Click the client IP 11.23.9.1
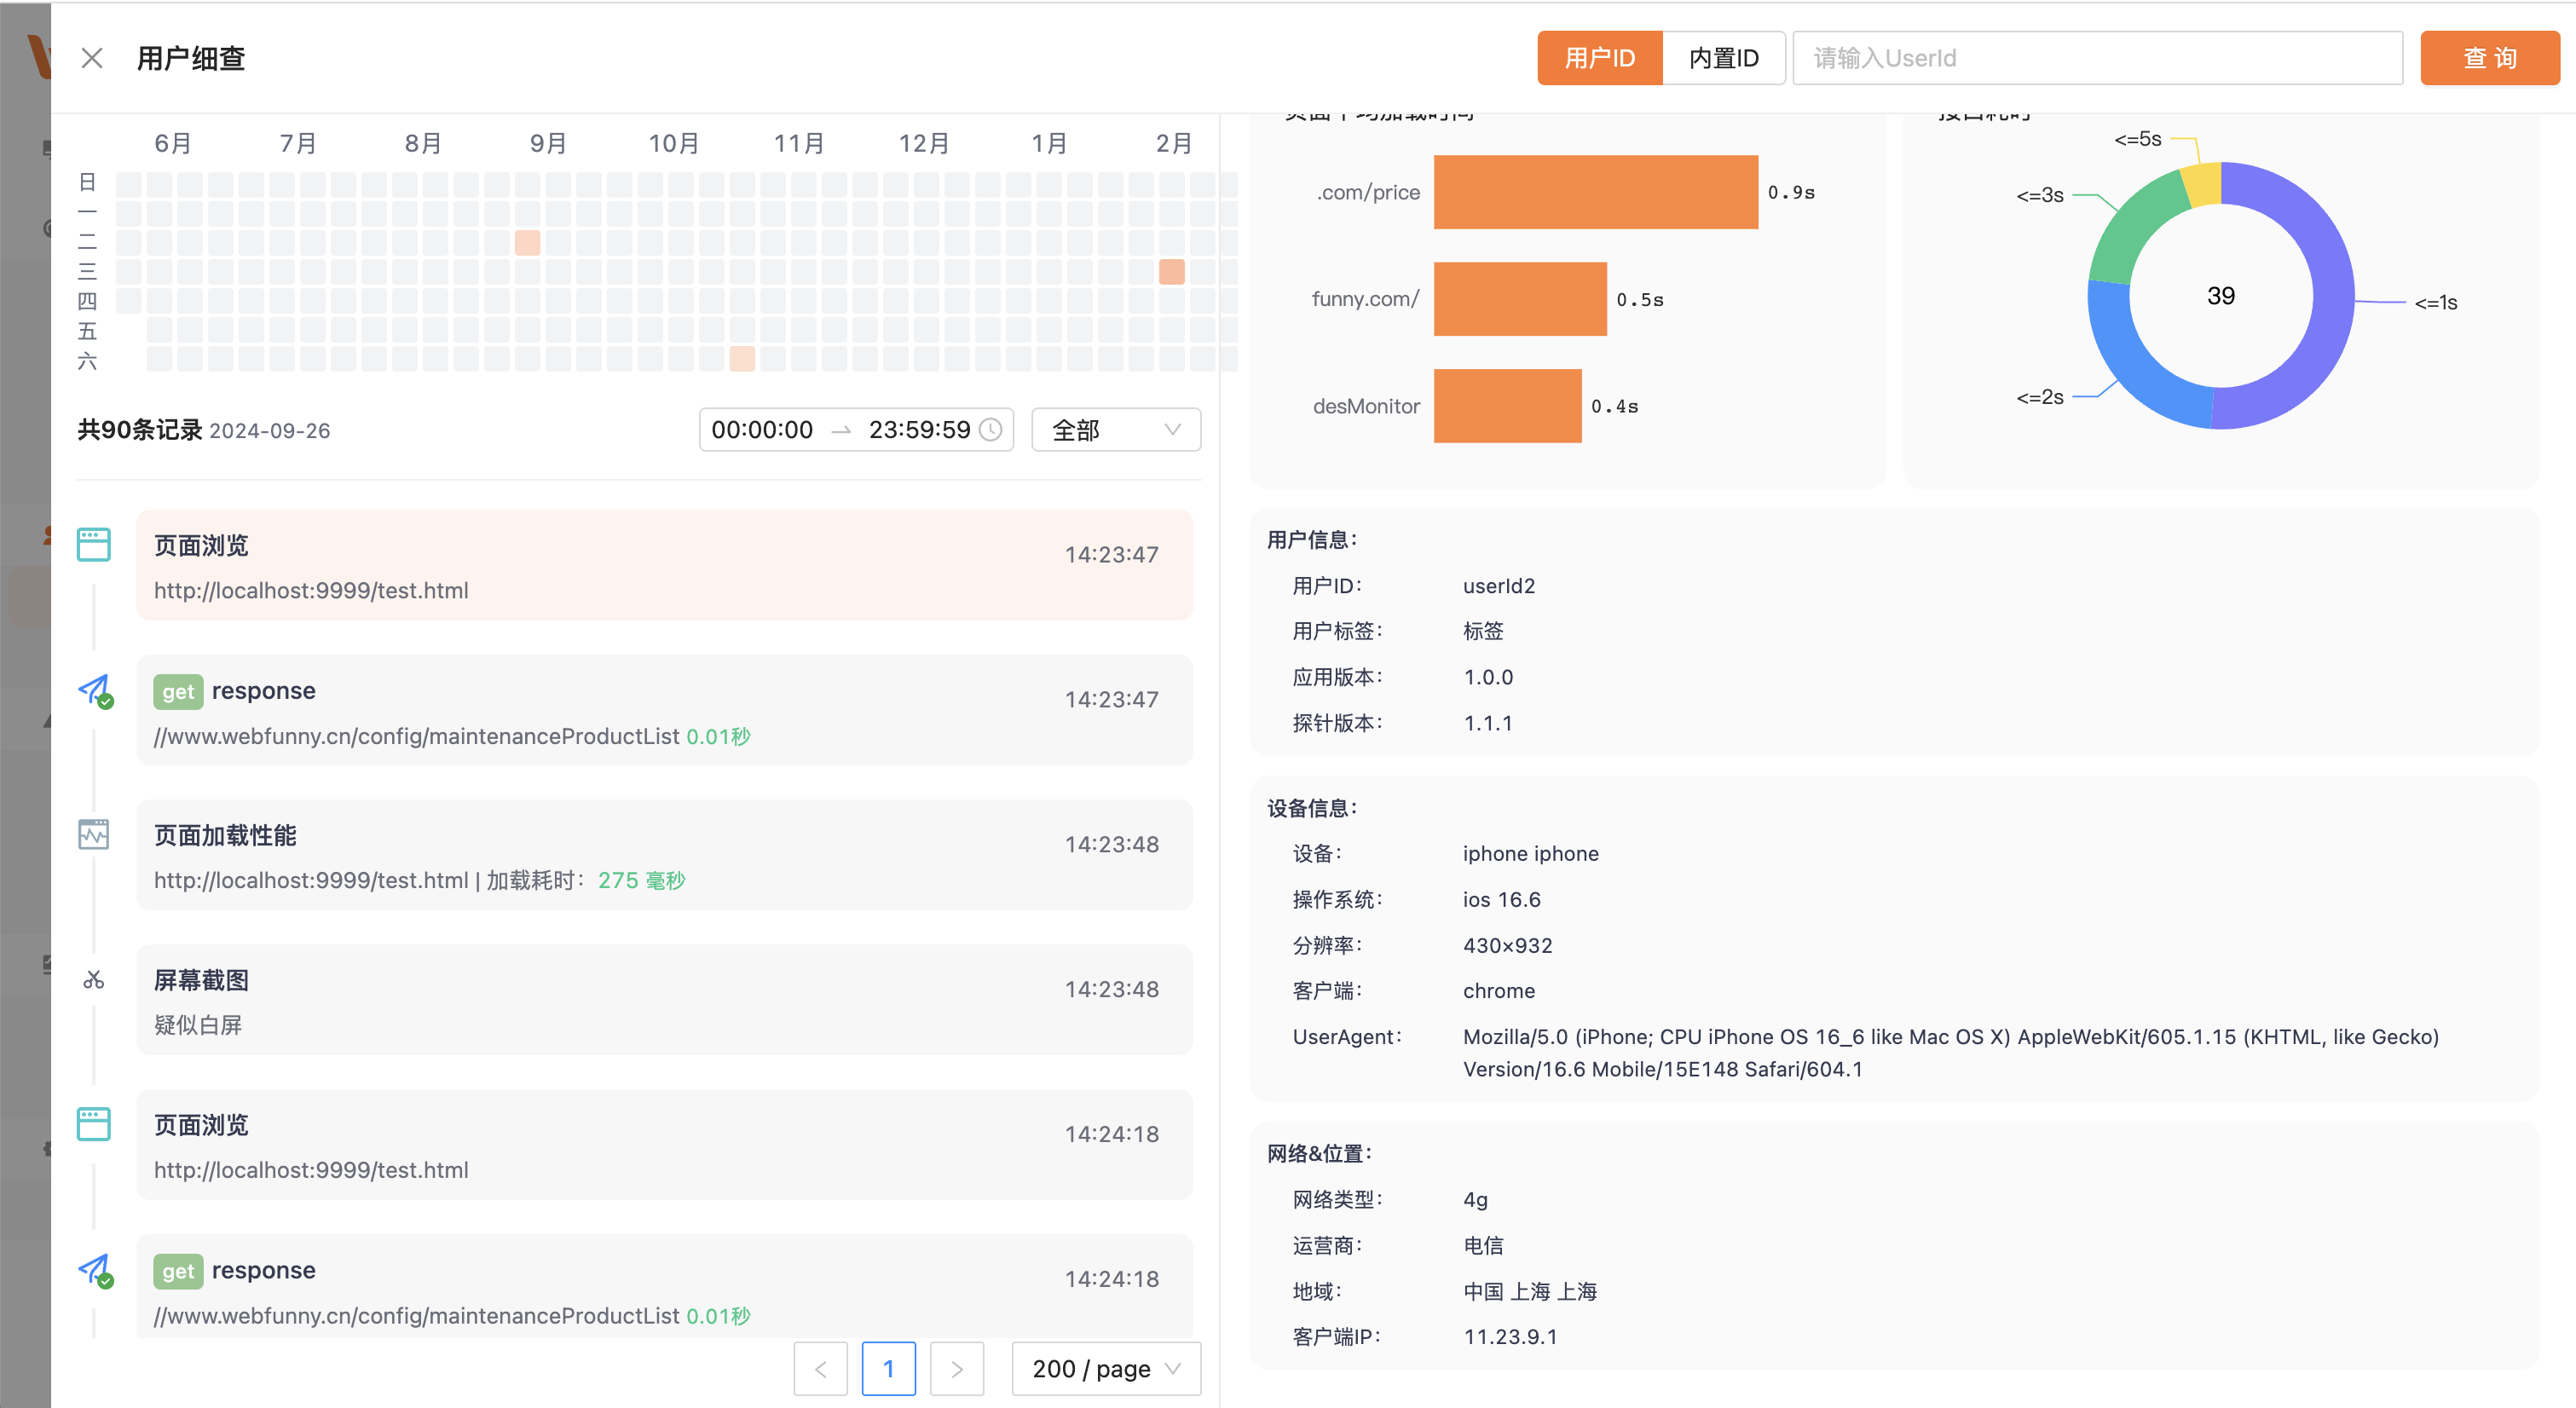 1510,1337
